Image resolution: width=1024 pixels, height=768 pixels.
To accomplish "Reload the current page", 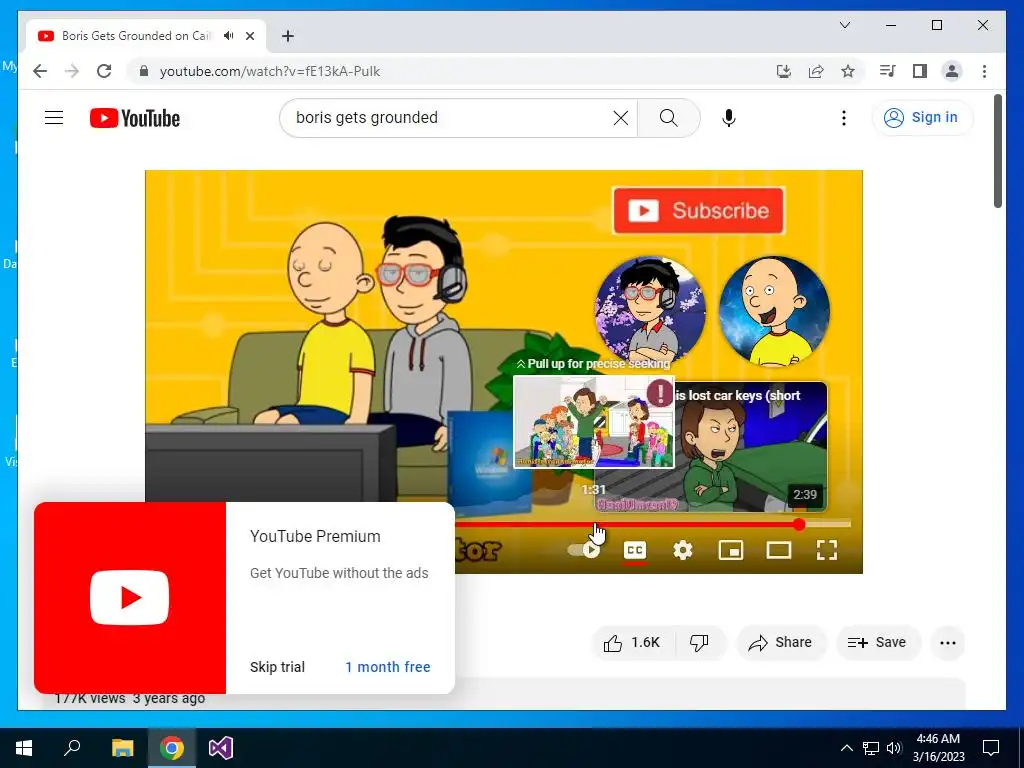I will (104, 71).
